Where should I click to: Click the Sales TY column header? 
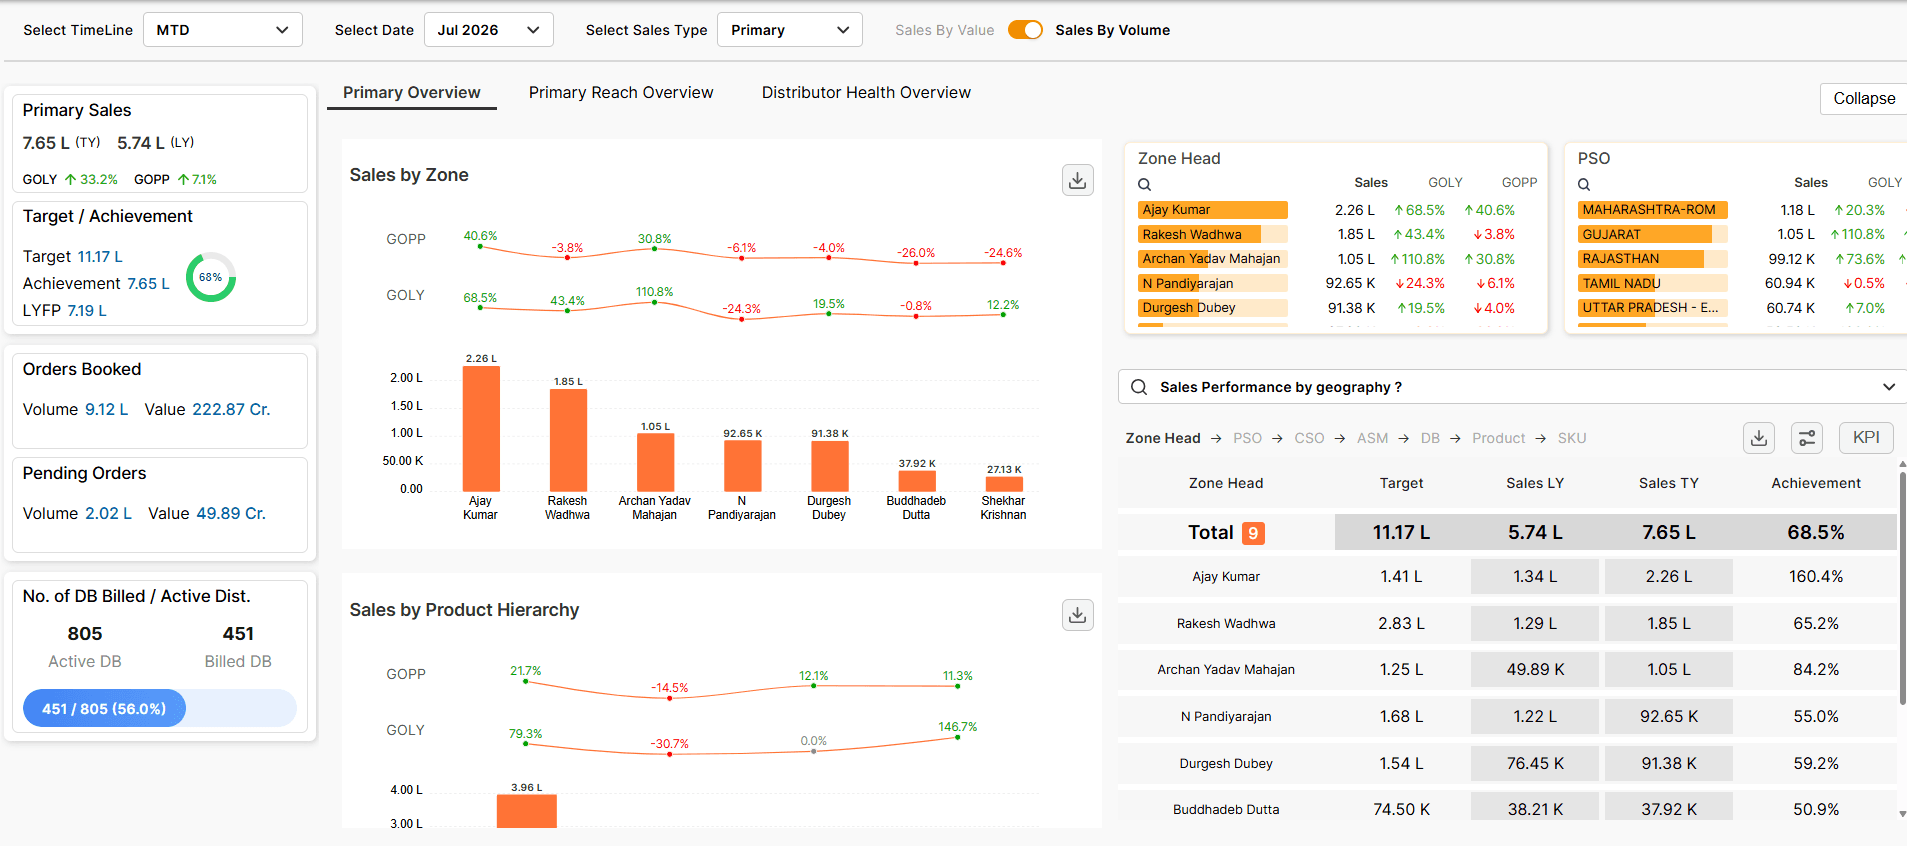[x=1669, y=483]
